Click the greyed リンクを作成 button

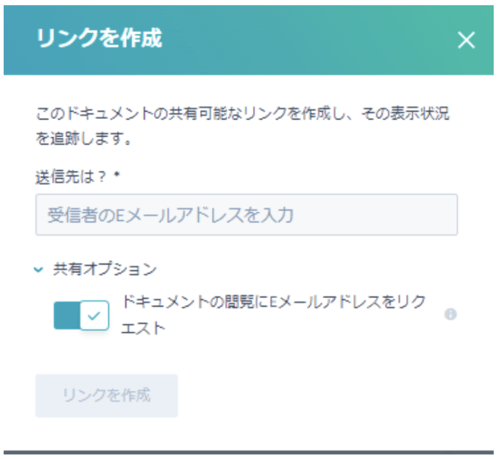107,395
